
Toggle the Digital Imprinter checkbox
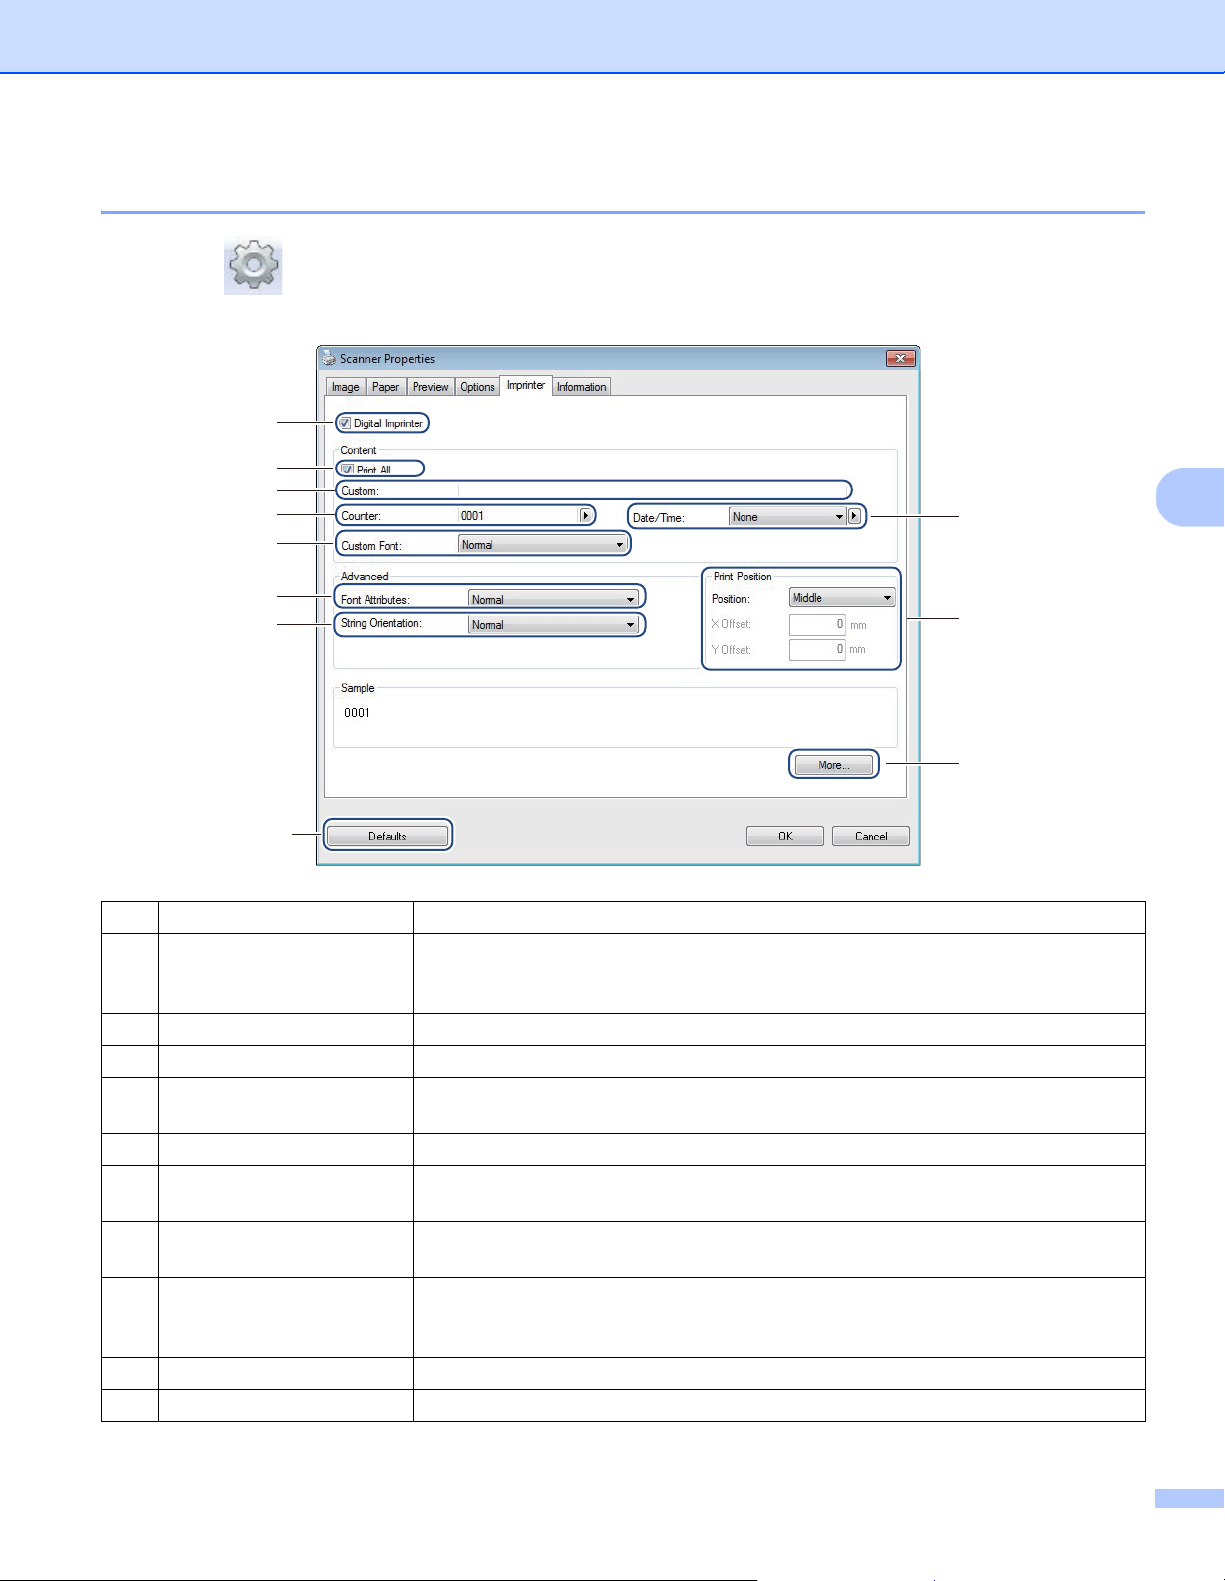pyautogui.click(x=345, y=423)
